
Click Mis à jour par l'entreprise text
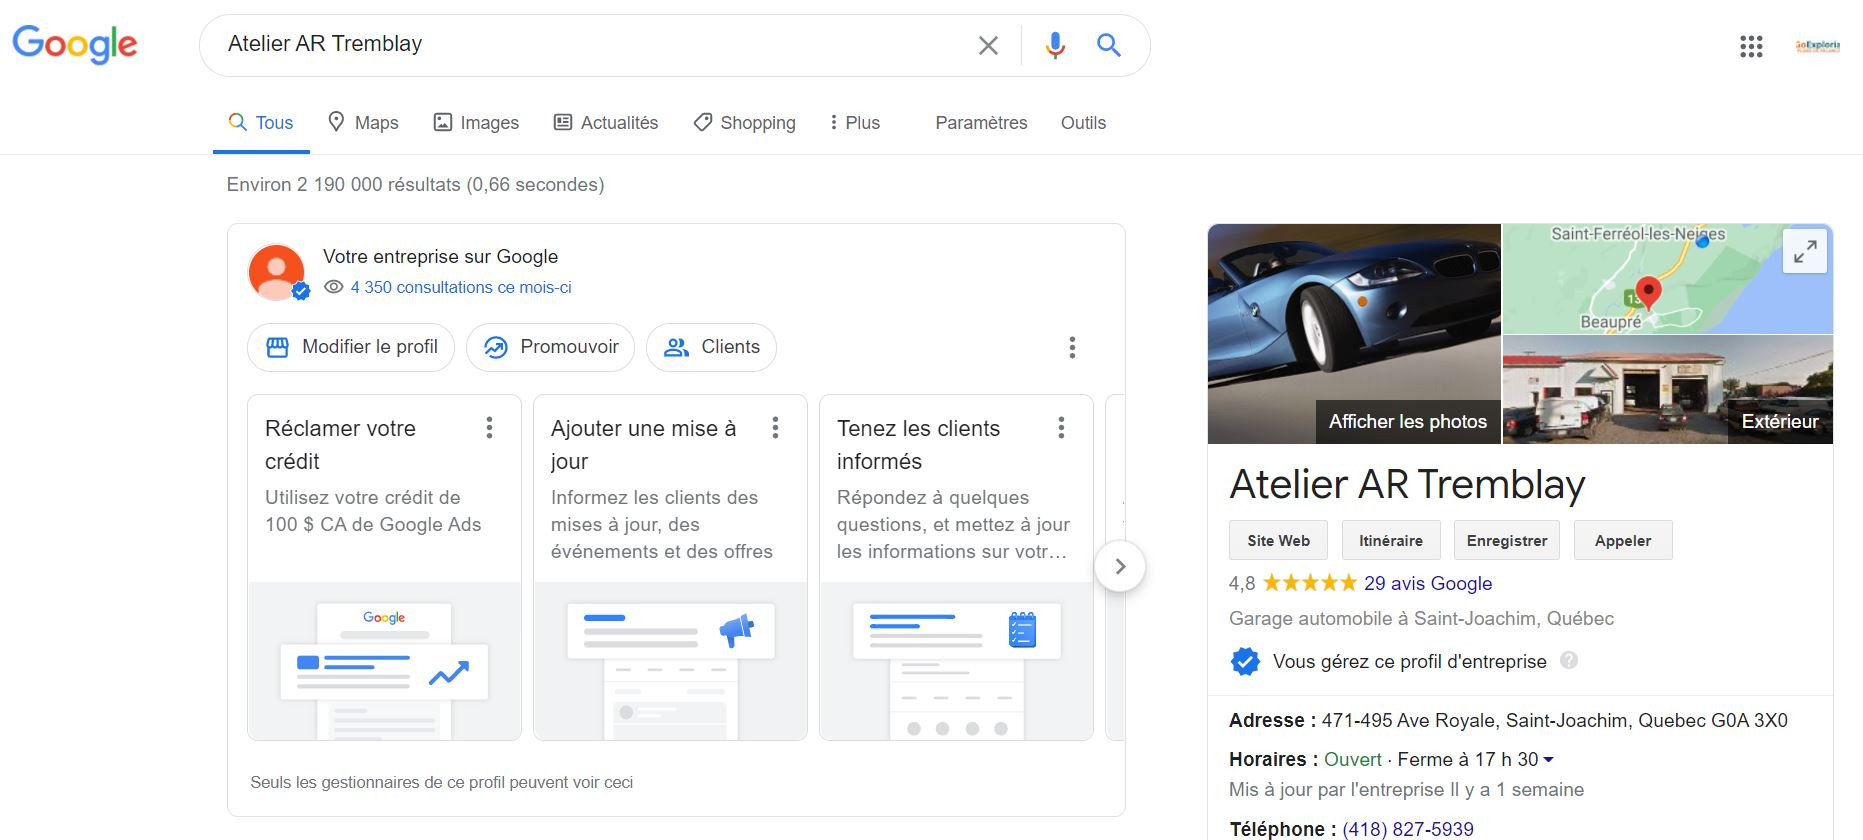tap(1406, 789)
